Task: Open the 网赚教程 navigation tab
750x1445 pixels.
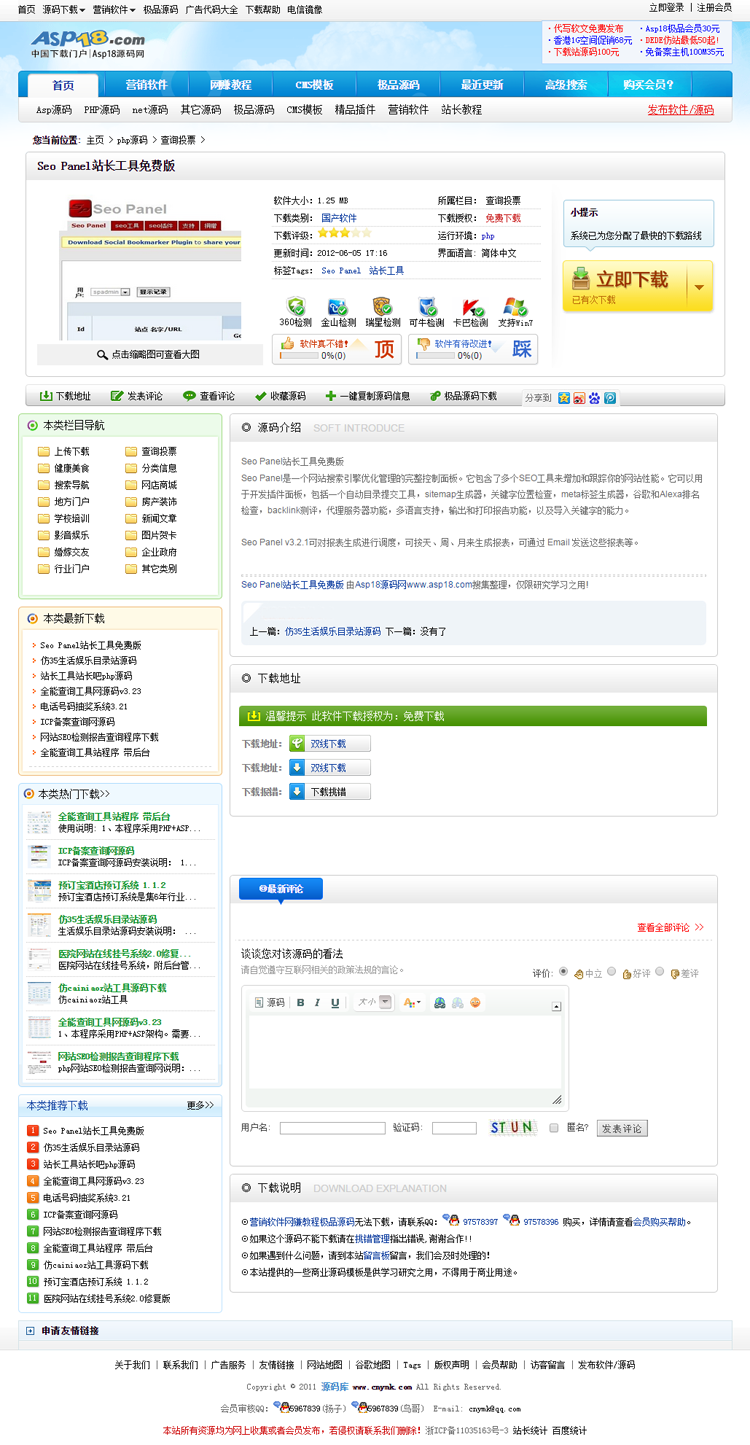Action: (x=230, y=85)
